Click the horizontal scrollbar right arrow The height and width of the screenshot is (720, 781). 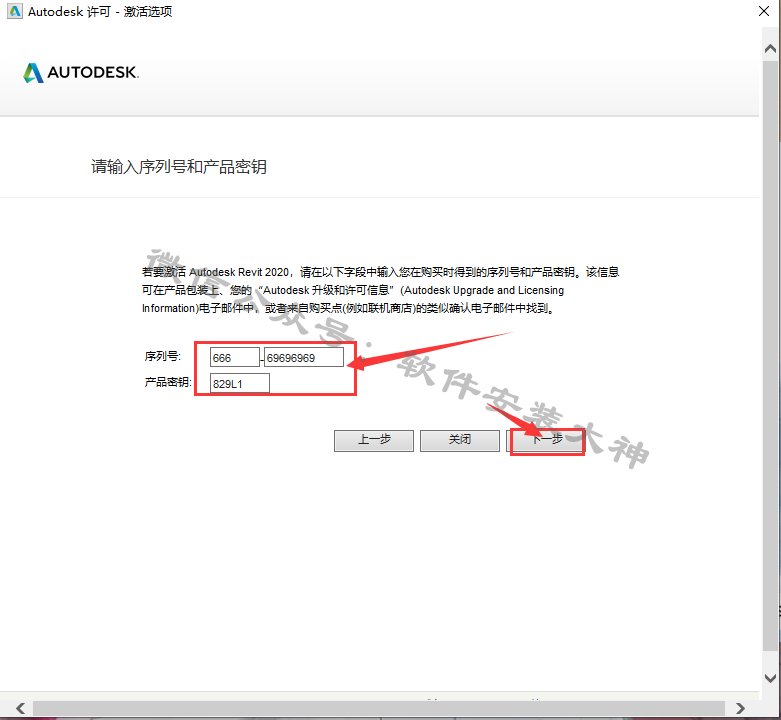pos(740,708)
